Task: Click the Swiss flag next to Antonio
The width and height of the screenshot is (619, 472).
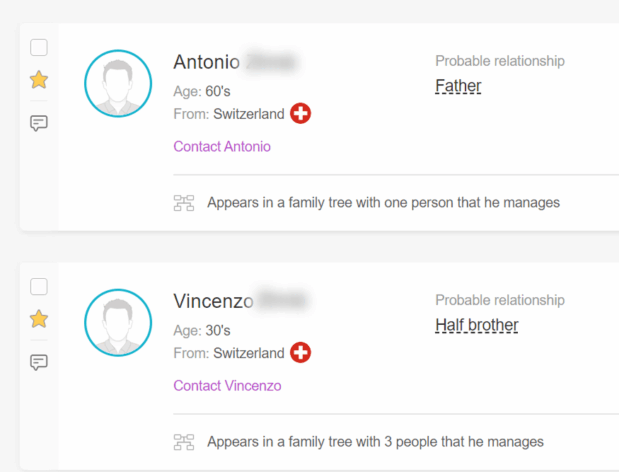Action: click(300, 114)
